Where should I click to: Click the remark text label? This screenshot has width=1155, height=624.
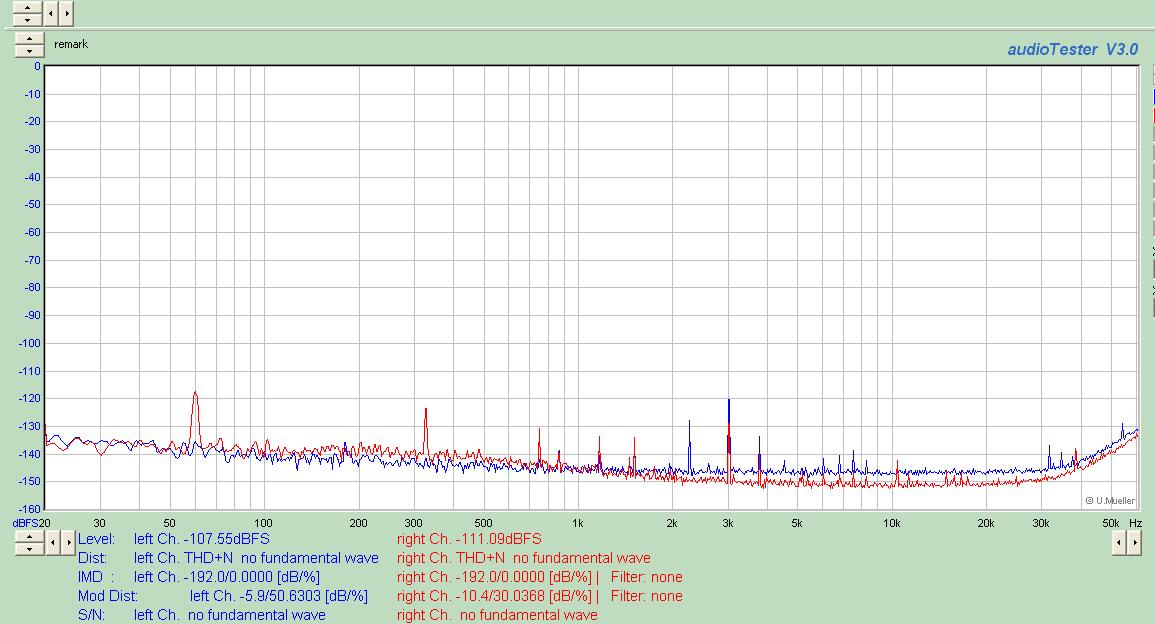[x=71, y=44]
